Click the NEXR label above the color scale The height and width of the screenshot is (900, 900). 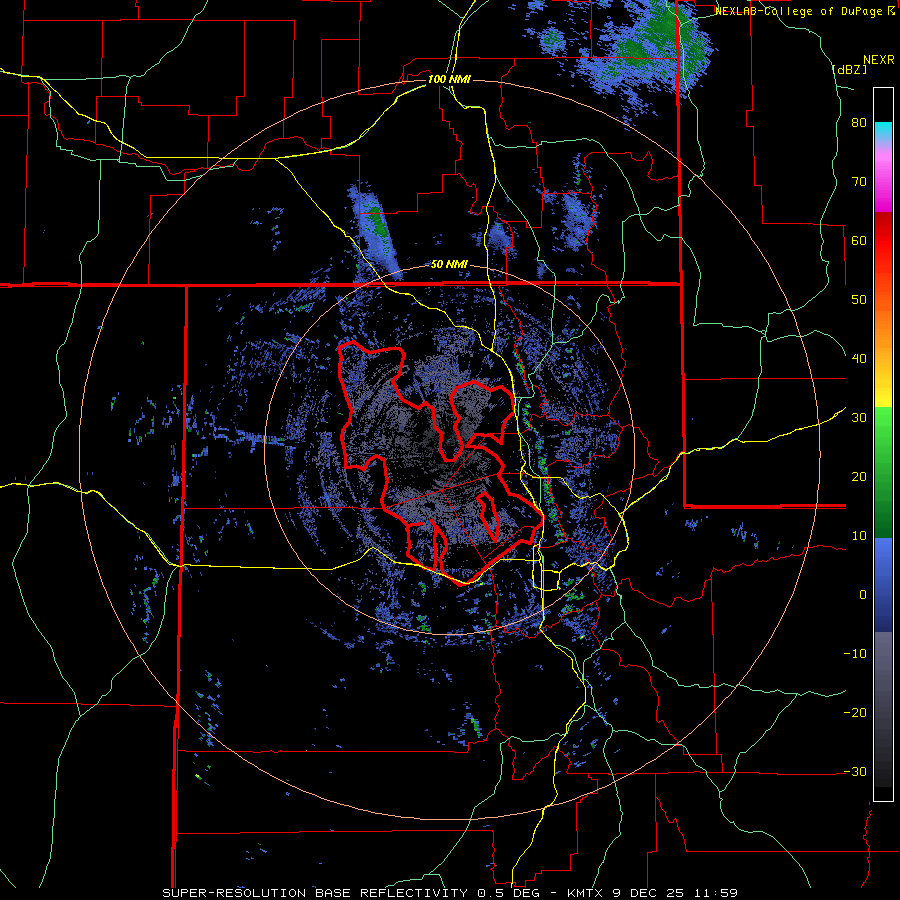(879, 59)
